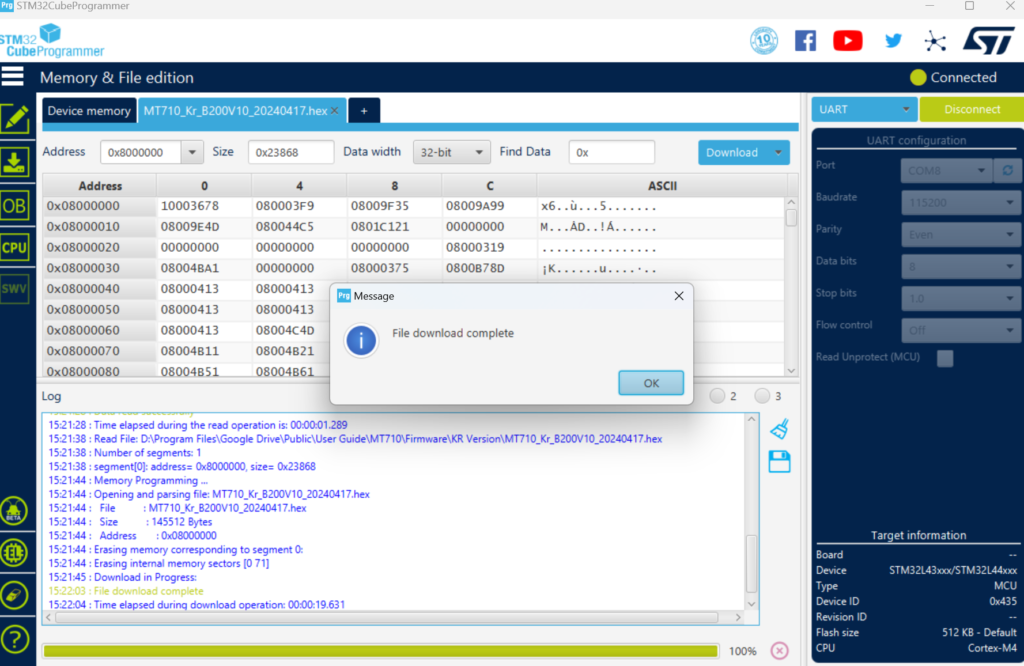
Task: Click the Find Data input field
Action: click(x=611, y=152)
